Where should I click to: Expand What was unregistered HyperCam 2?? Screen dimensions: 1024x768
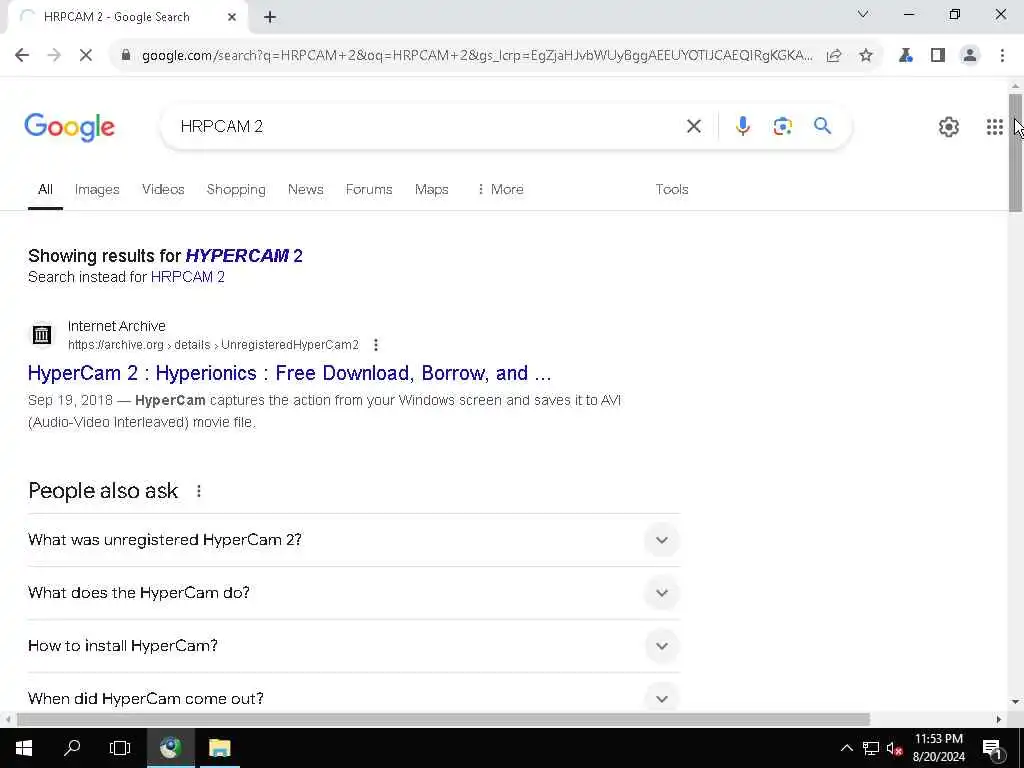coord(353,540)
